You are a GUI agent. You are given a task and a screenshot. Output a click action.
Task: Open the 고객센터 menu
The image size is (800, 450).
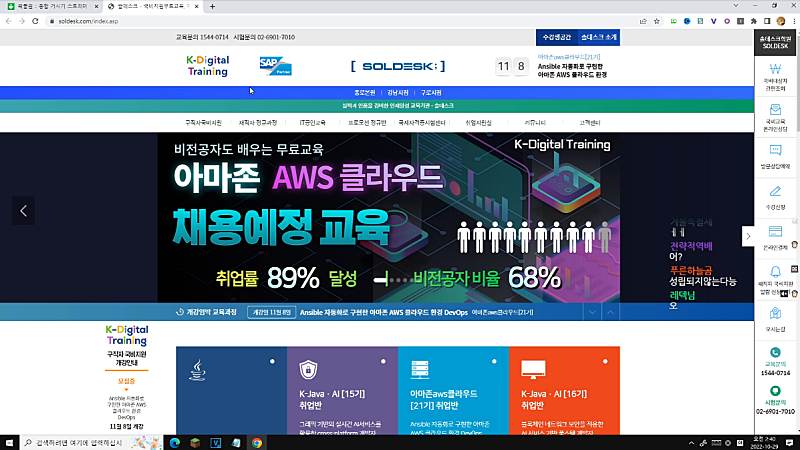pyautogui.click(x=590, y=123)
